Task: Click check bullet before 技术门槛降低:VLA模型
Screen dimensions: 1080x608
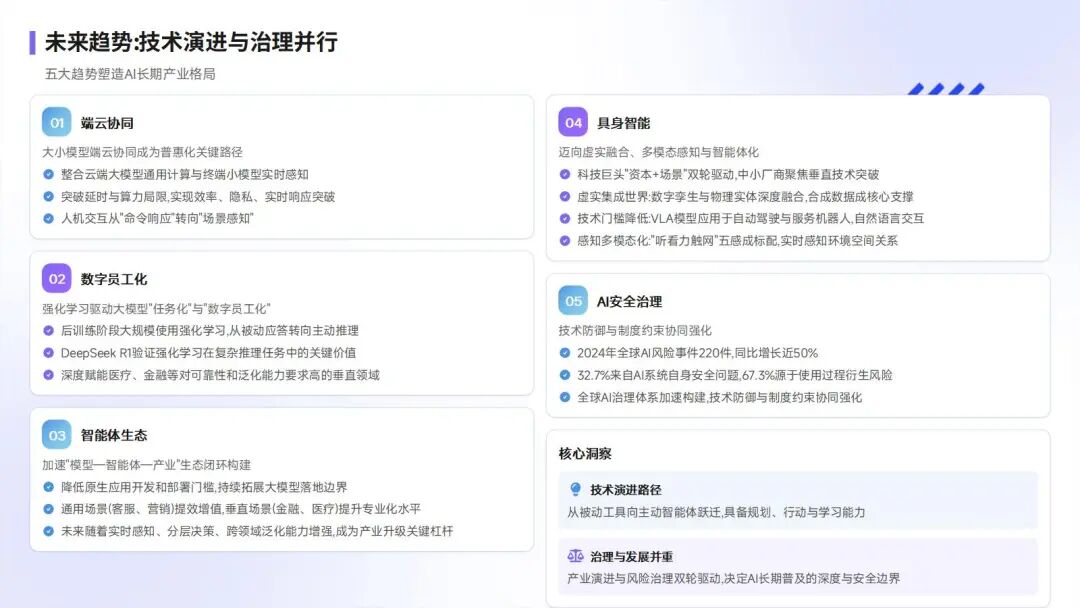Action: [x=565, y=218]
